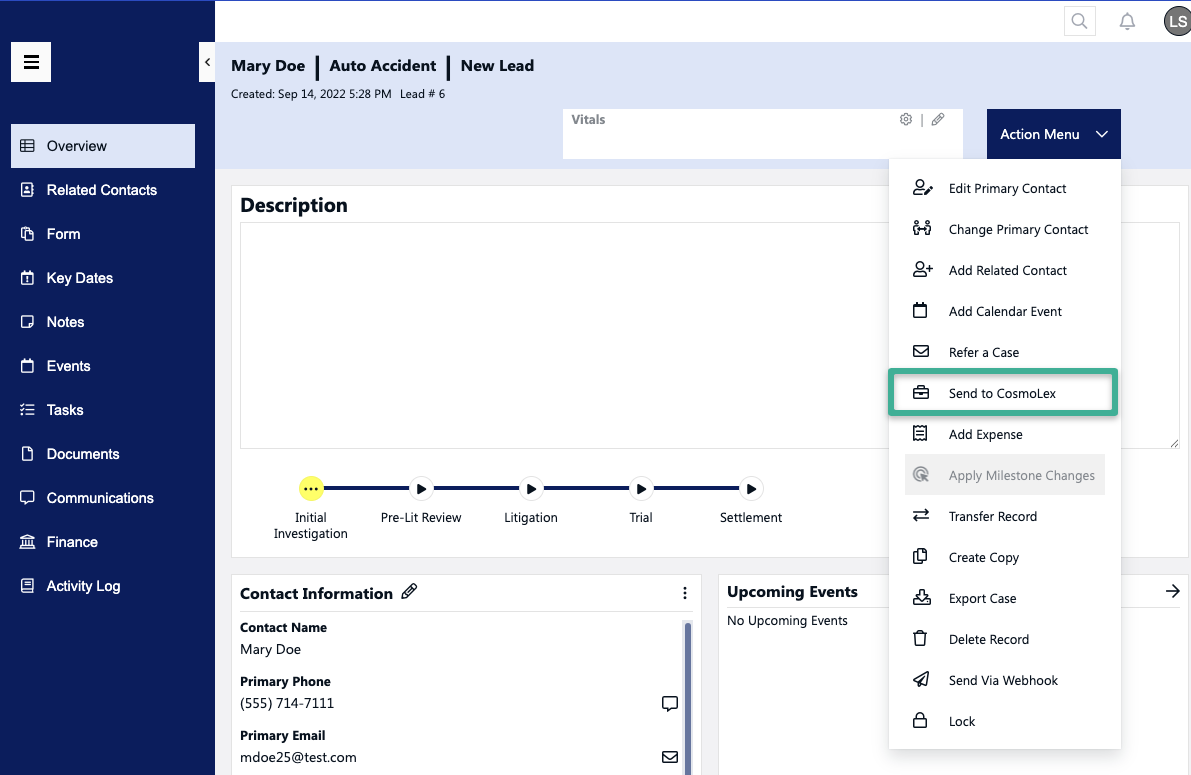Edit Vitals with the pencil icon
Image resolution: width=1191 pixels, height=775 pixels.
tap(938, 119)
